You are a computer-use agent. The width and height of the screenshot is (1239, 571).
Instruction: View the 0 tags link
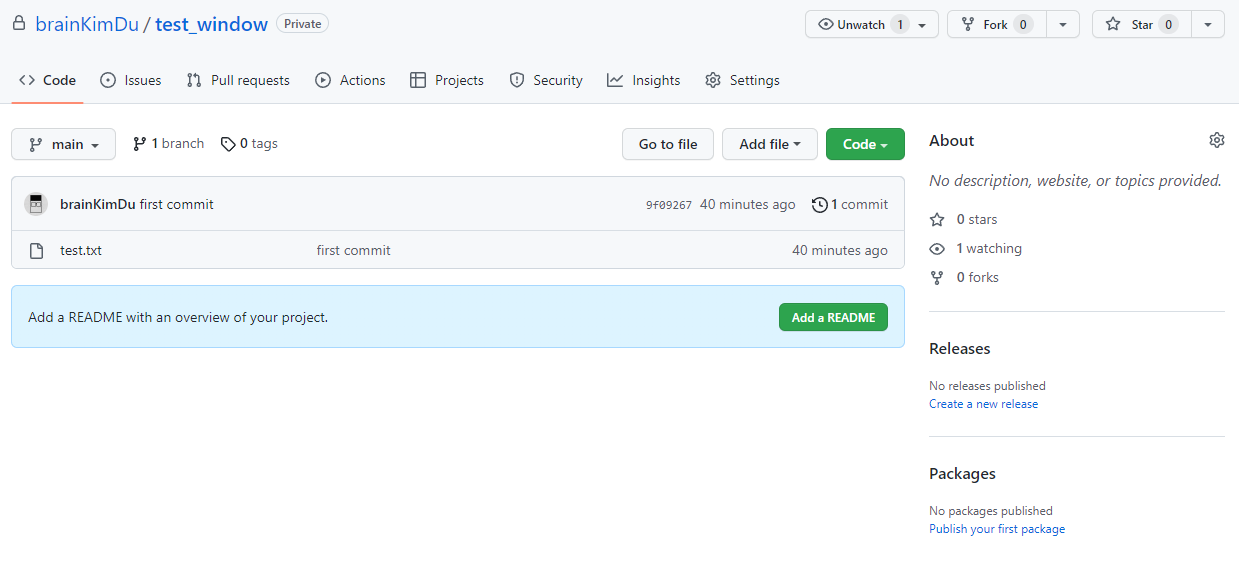[x=250, y=144]
